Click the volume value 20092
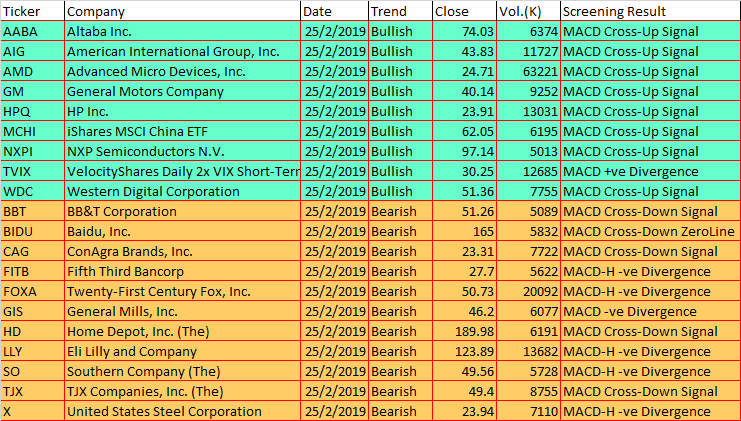Screen dimensions: 741x421 pyautogui.click(x=528, y=291)
